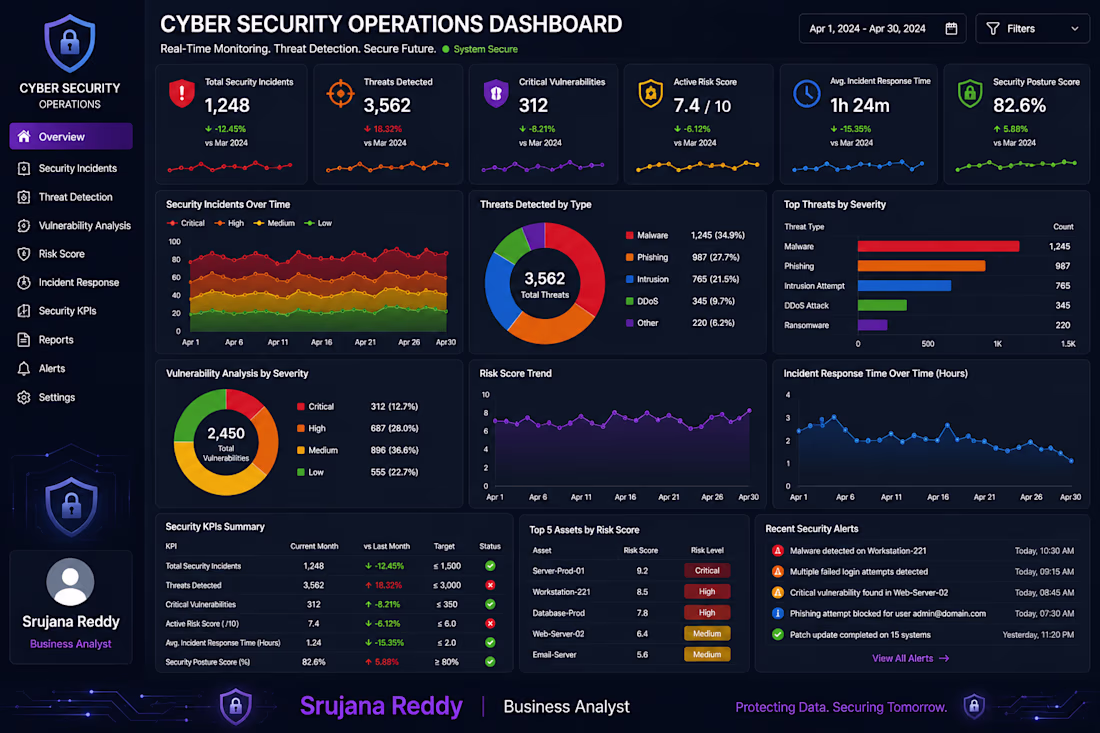This screenshot has height=733, width=1100.
Task: Click the High badge for Workstation-221
Action: [x=707, y=592]
